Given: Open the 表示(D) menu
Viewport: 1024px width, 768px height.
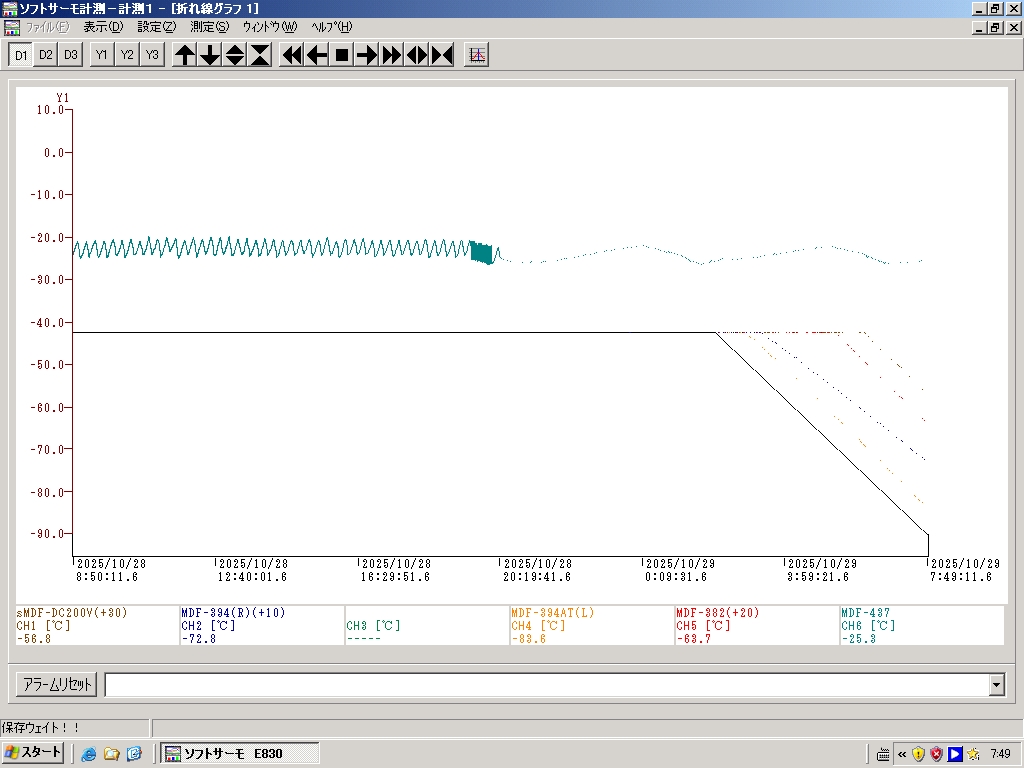Looking at the screenshot, I should tap(103, 27).
